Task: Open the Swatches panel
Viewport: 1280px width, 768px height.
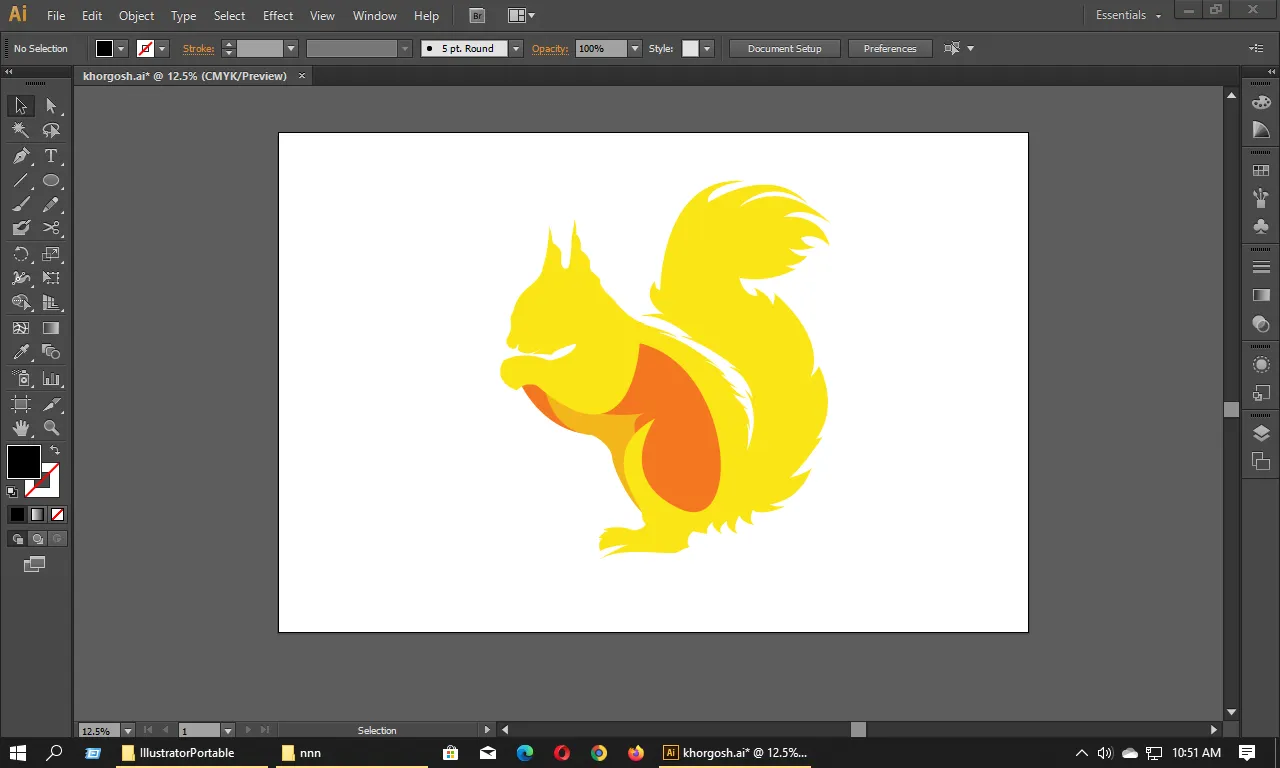Action: 1261,171
